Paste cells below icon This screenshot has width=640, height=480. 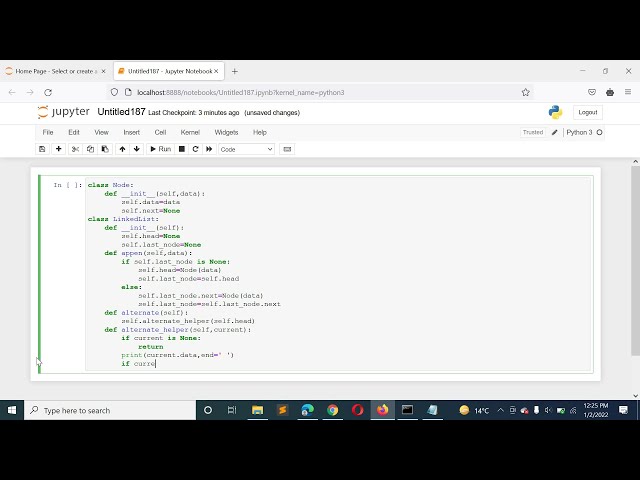coord(105,149)
